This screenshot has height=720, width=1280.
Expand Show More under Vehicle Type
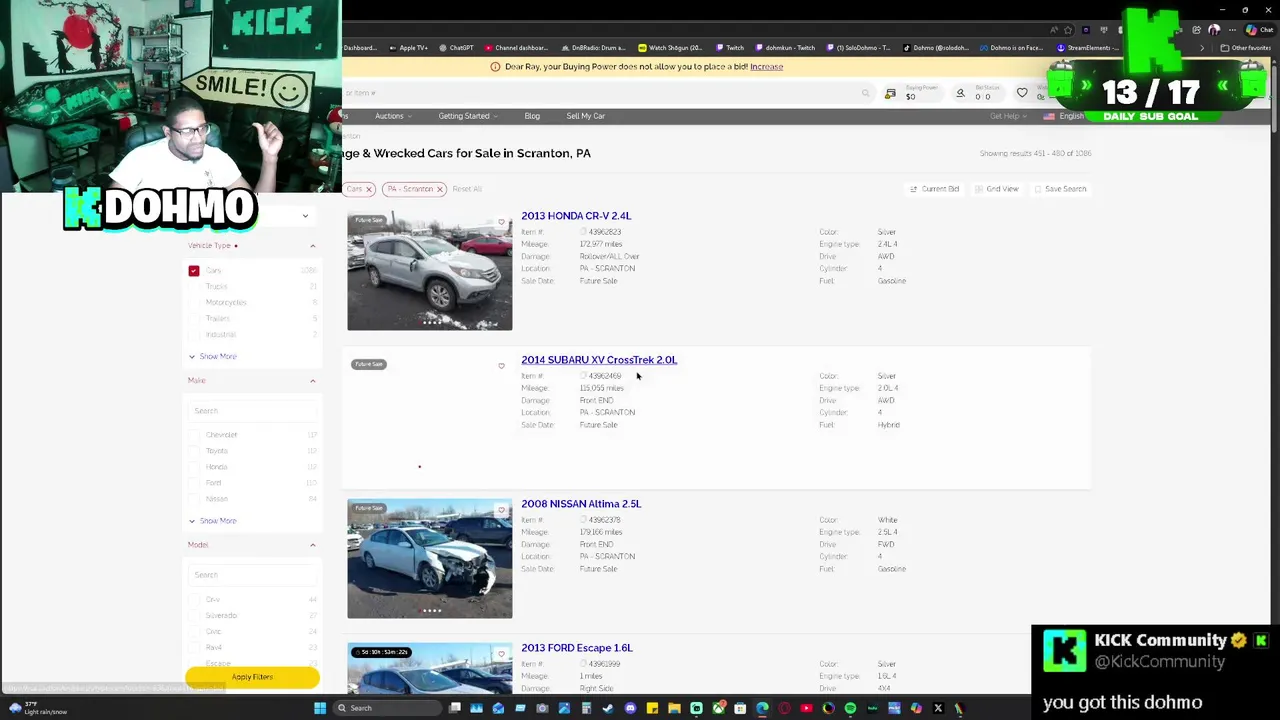pyautogui.click(x=213, y=356)
